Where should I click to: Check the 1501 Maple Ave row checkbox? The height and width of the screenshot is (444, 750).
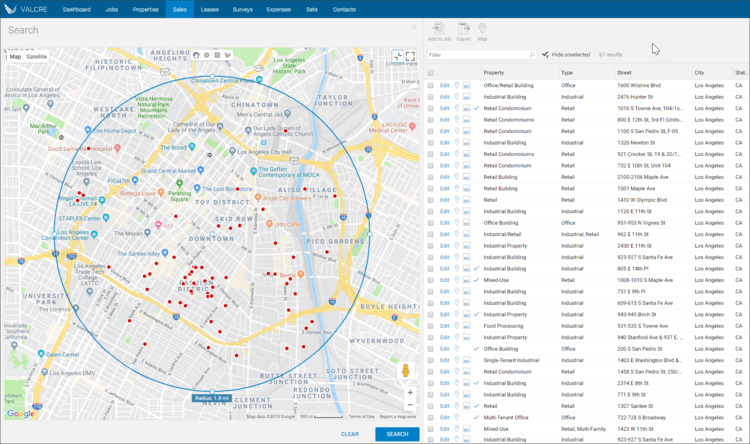(430, 189)
